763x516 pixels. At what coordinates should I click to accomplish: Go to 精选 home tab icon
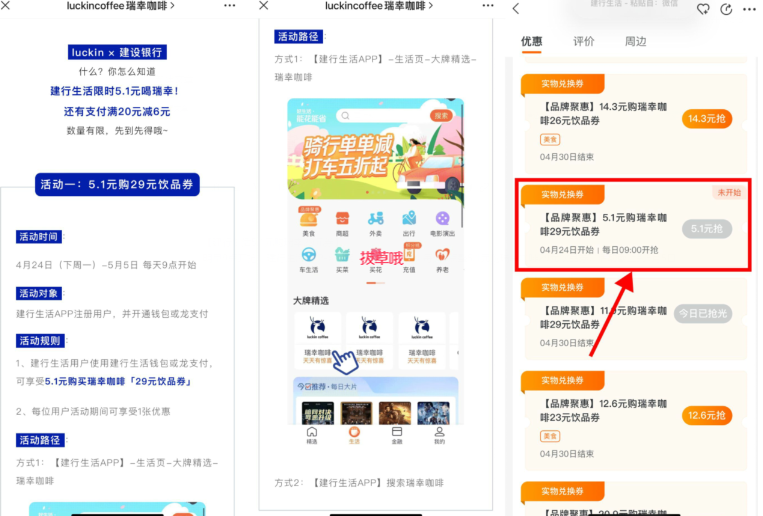[312, 432]
